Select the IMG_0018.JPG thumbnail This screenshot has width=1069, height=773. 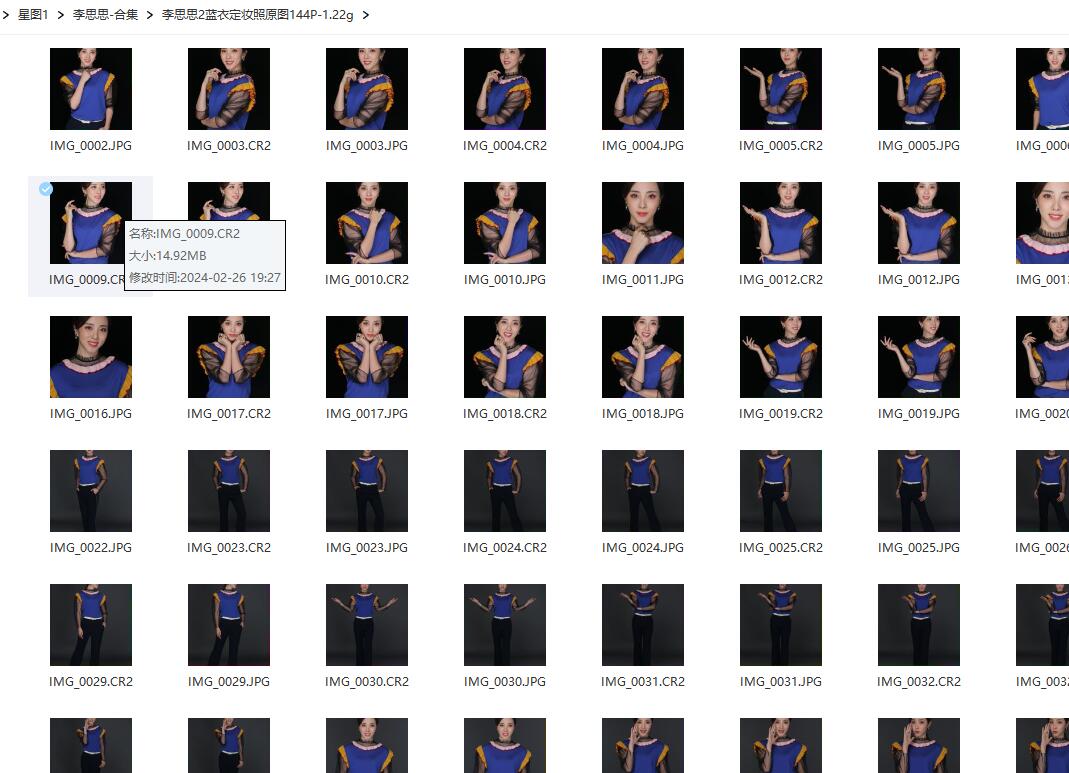click(x=643, y=357)
